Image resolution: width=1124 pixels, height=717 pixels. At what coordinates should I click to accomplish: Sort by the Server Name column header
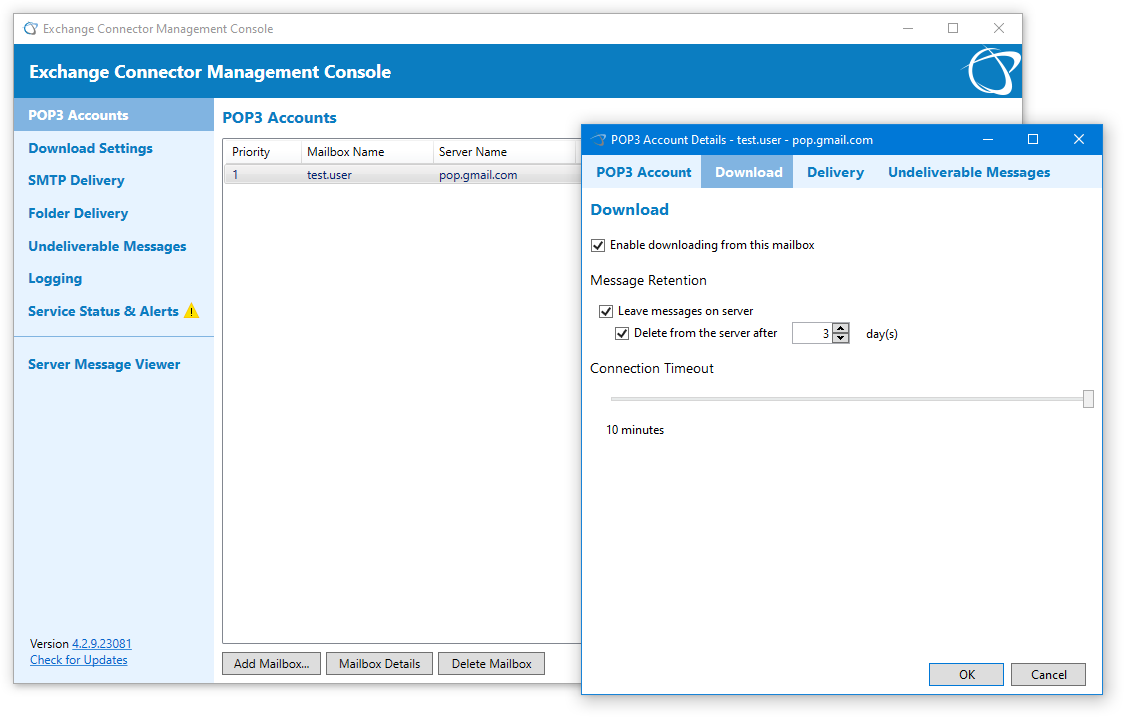coord(505,152)
